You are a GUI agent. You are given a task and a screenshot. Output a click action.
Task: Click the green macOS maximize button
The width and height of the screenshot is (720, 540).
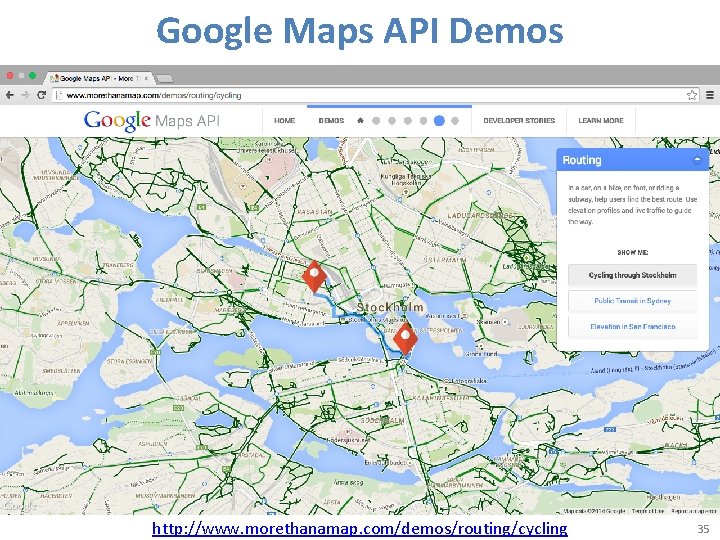coord(32,75)
